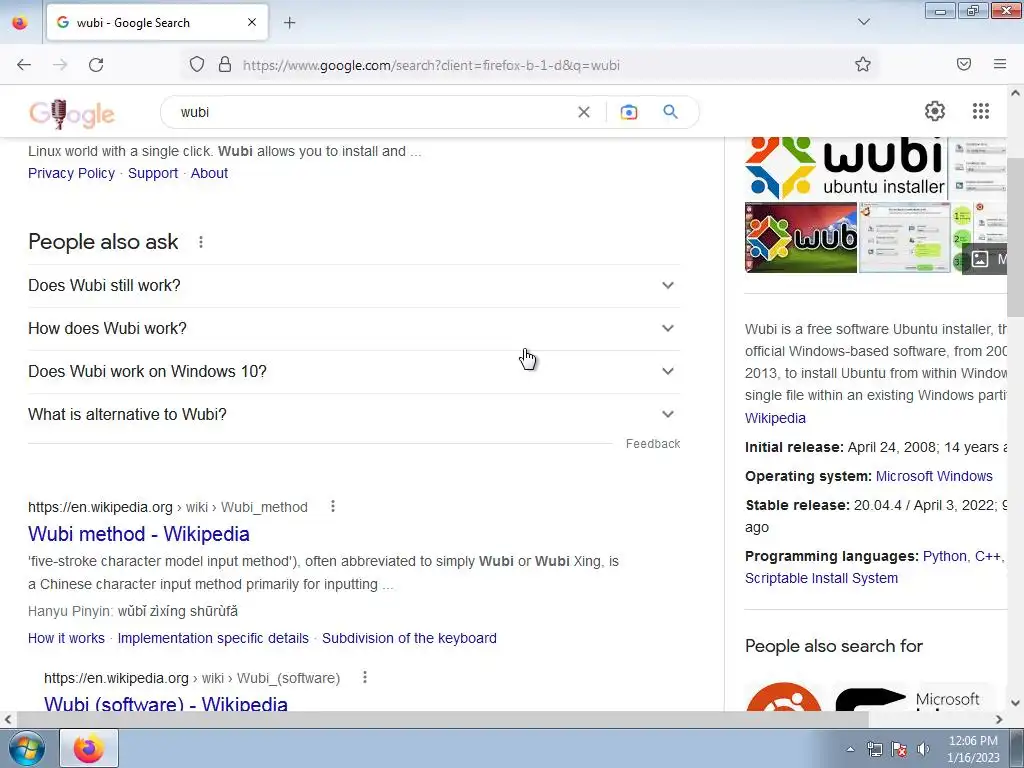The width and height of the screenshot is (1024, 768).
Task: Open Wubi method - Wikipedia result
Action: (x=138, y=534)
